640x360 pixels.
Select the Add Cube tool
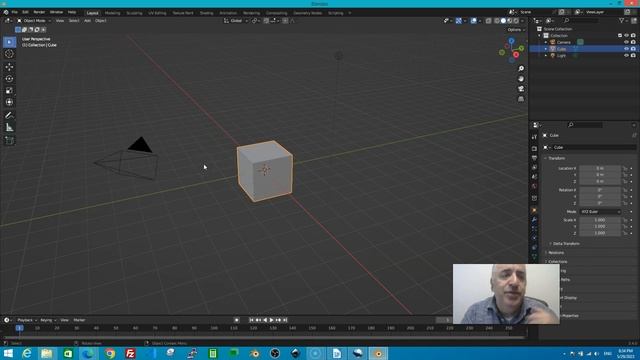[x=9, y=141]
